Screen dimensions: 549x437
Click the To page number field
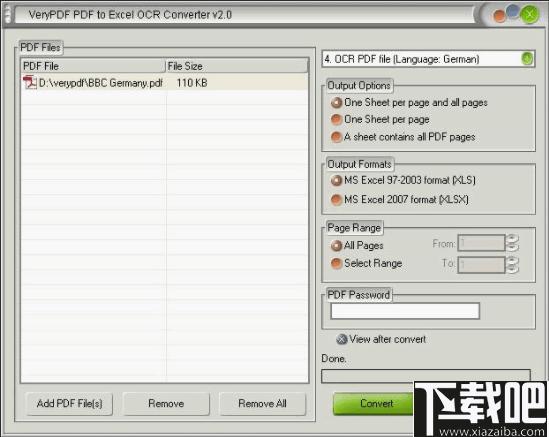481,264
